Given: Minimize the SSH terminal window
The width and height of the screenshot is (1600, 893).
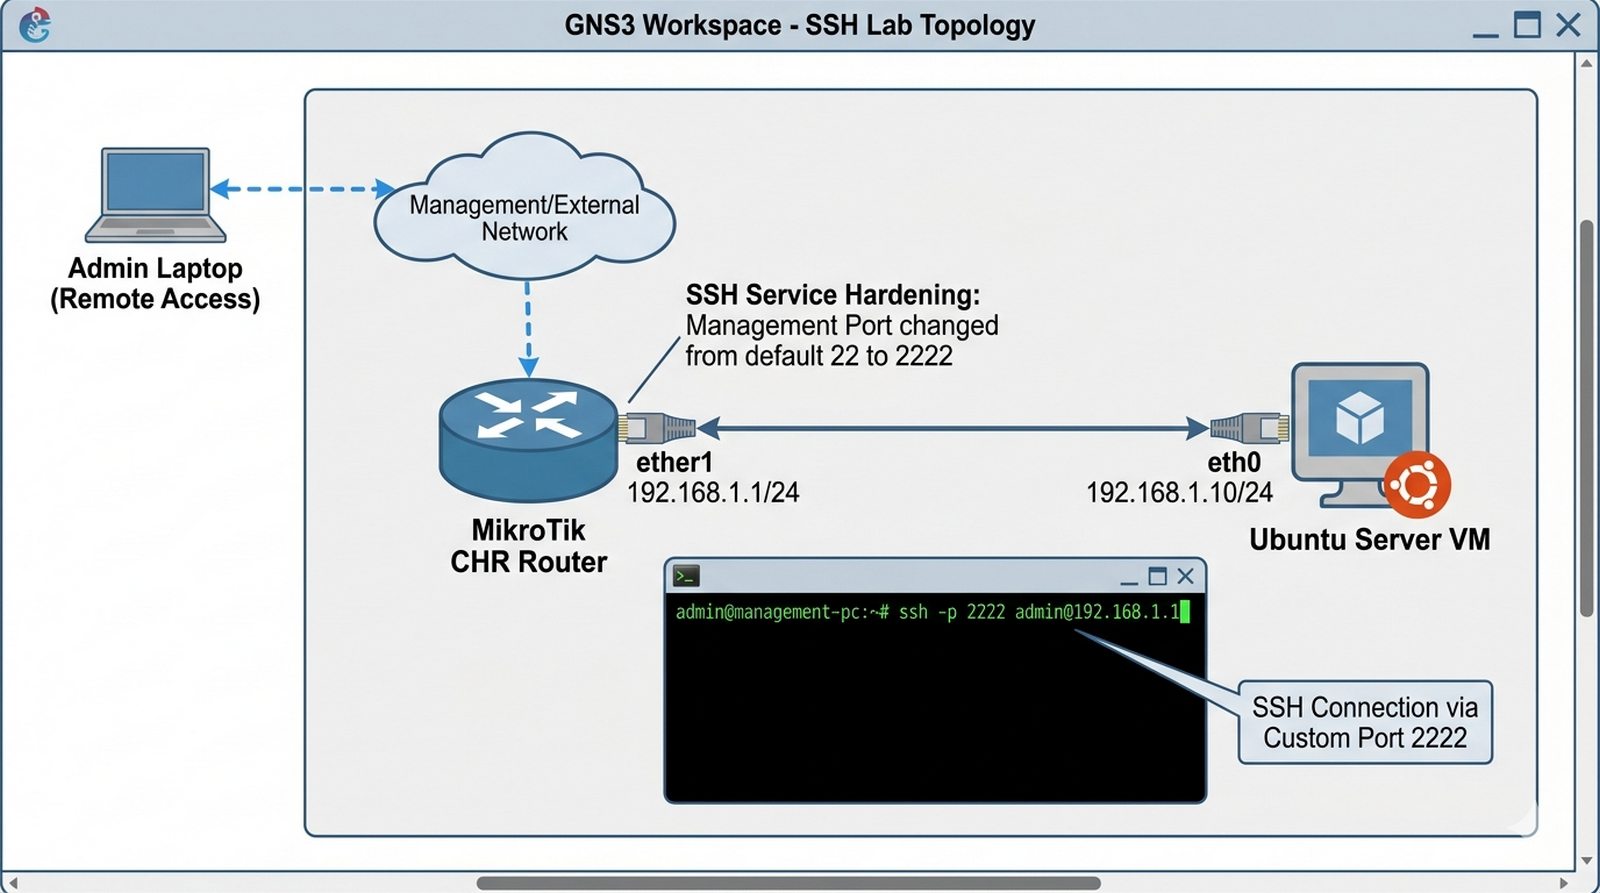Looking at the screenshot, I should 1129,579.
